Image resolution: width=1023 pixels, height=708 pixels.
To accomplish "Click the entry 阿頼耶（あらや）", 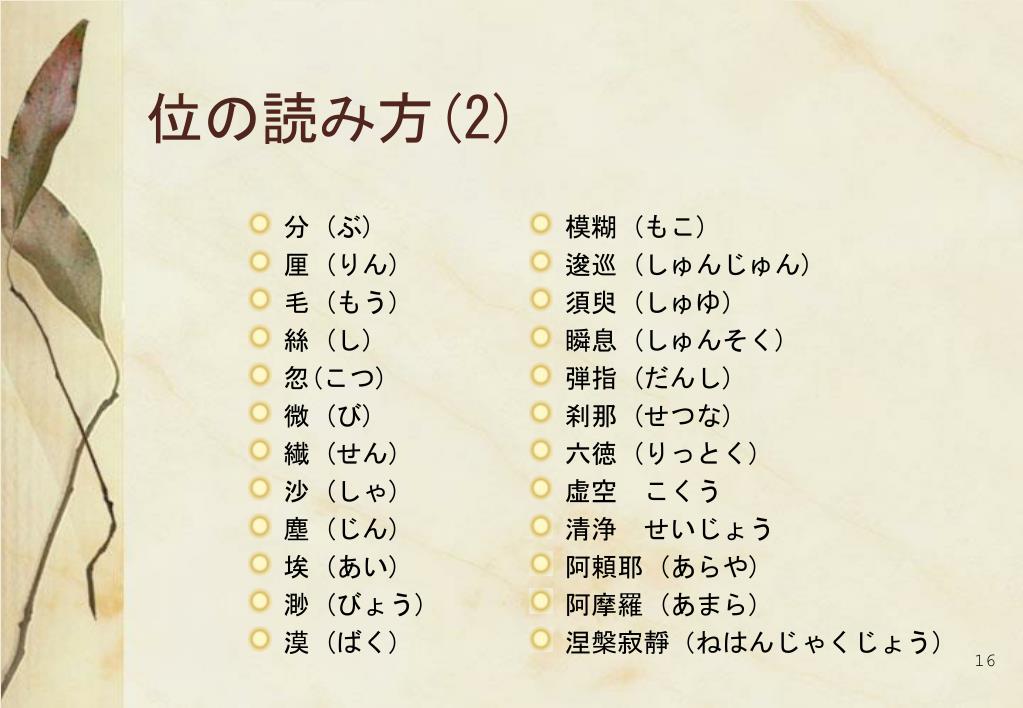I will pyautogui.click(x=662, y=567).
